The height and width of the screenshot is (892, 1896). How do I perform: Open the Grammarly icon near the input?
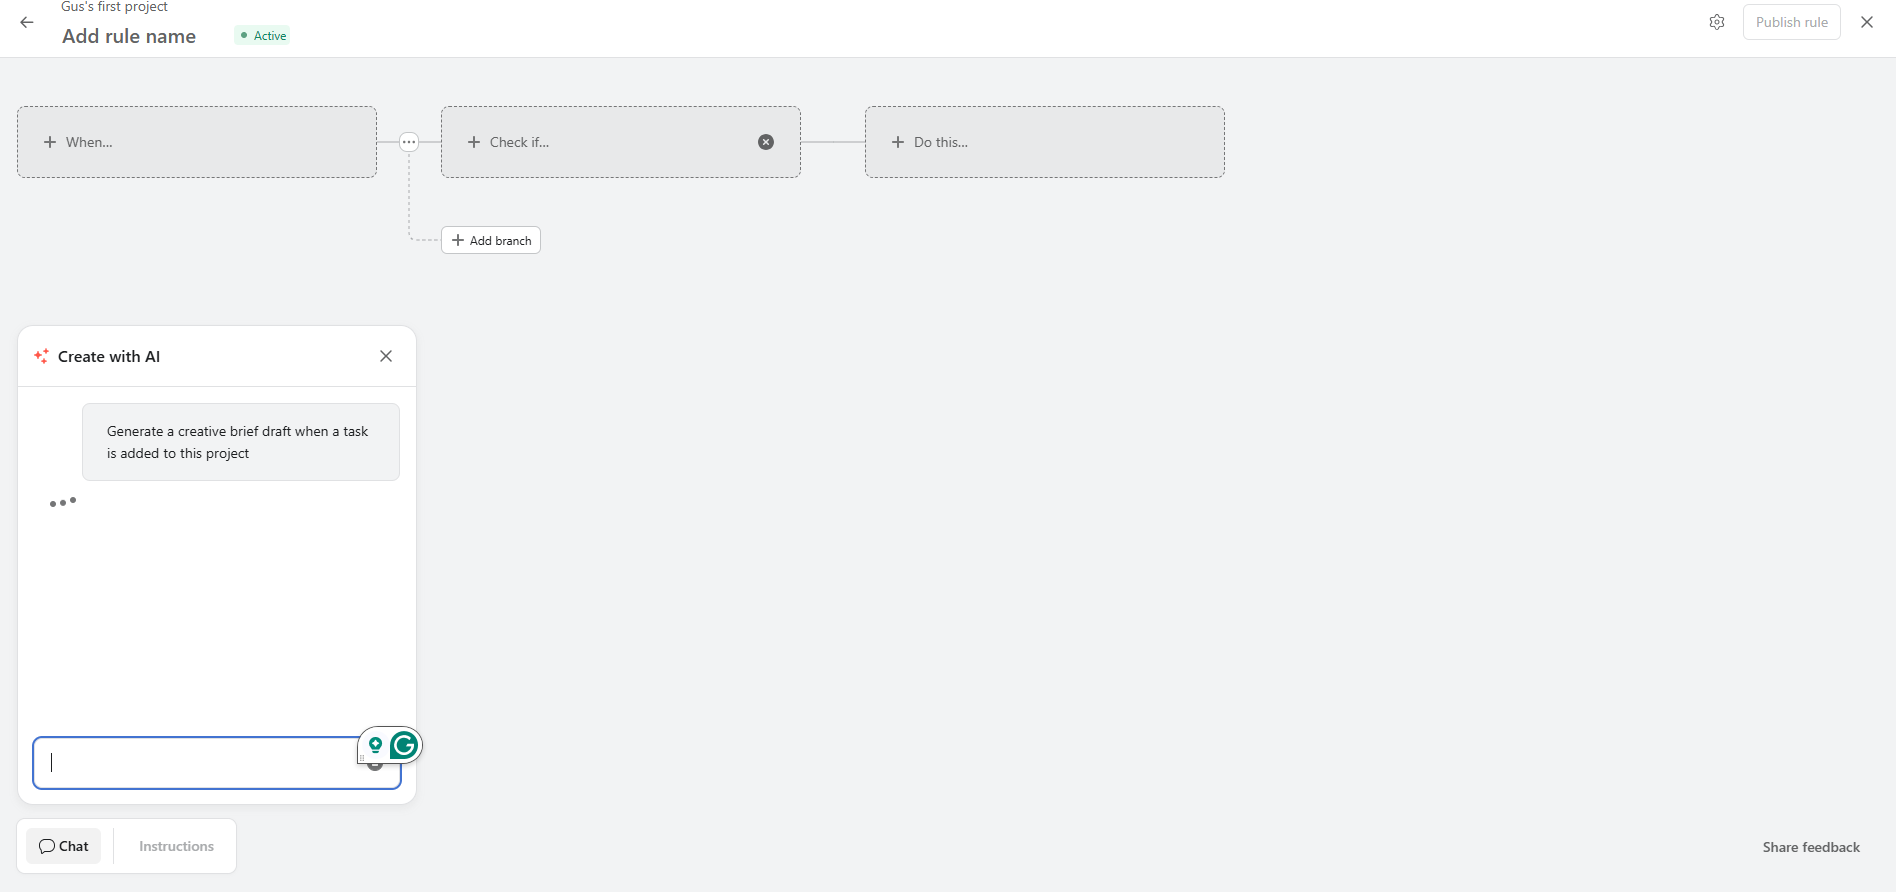coord(404,745)
